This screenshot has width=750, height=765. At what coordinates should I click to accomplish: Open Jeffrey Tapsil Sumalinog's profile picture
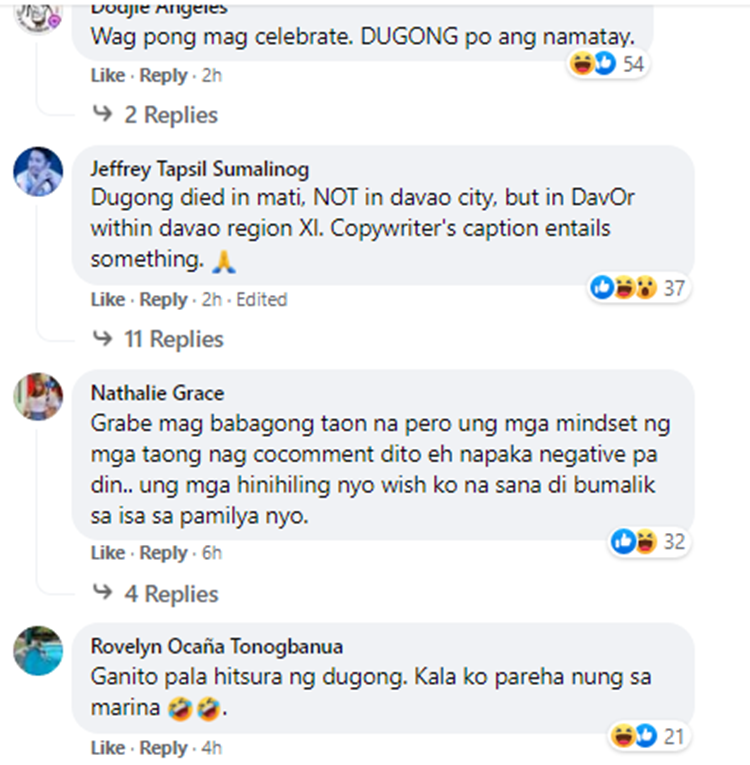(x=38, y=172)
